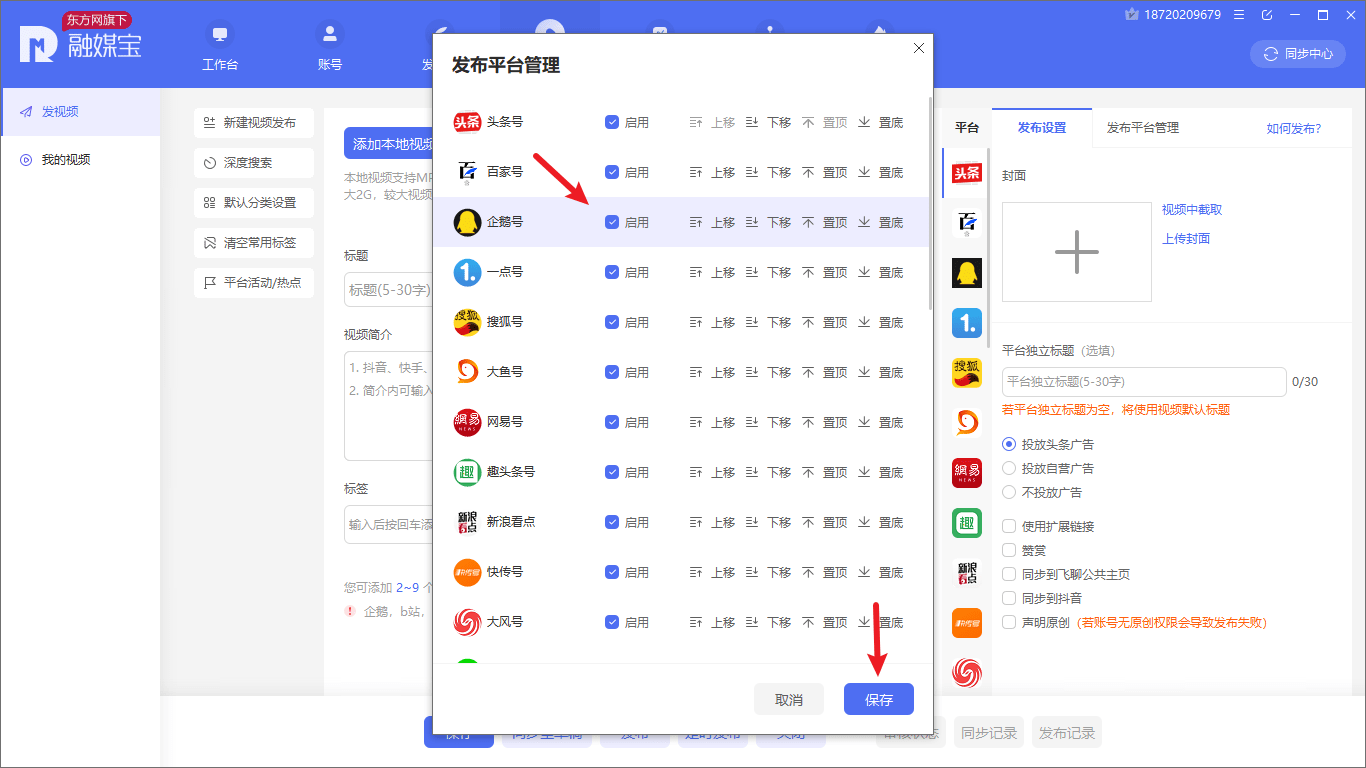Click the dialog's vertical scrollbar
This screenshot has width=1366, height=768.
point(930,204)
